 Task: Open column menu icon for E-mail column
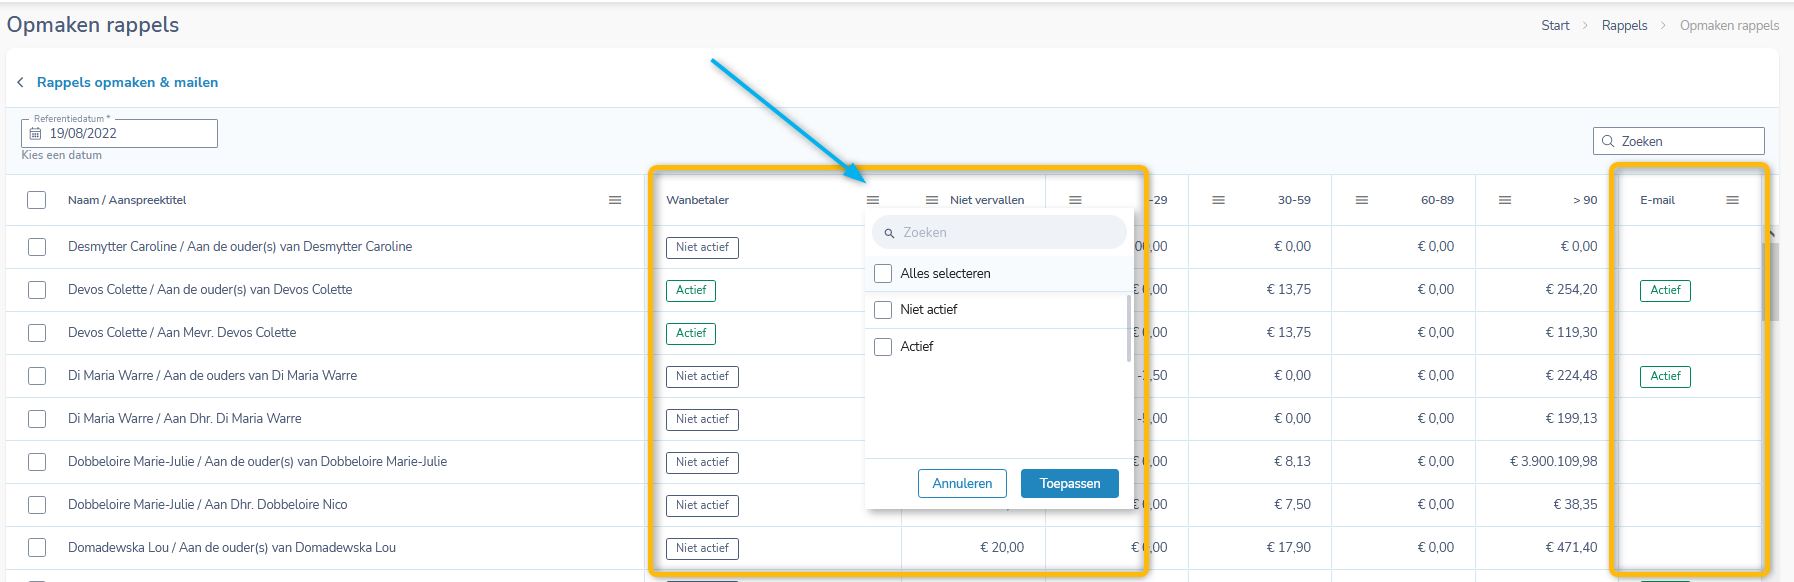(1732, 201)
